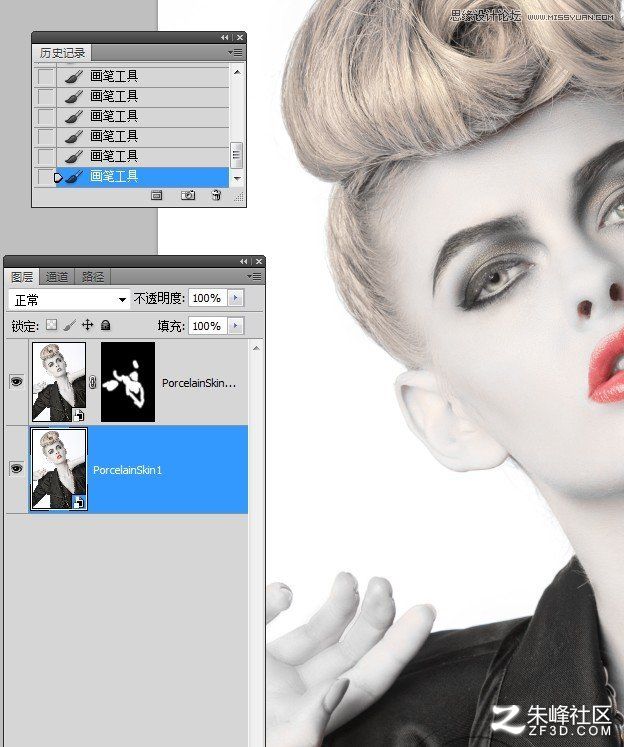Collapse History panel with double-arrow icon
This screenshot has height=747, width=624.
[x=224, y=38]
